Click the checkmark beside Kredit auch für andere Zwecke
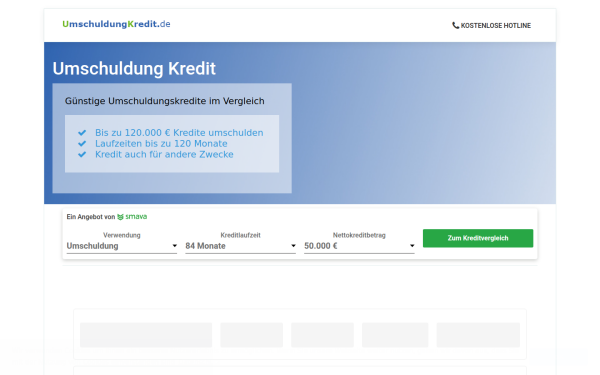600x375 pixels. pyautogui.click(x=82, y=155)
